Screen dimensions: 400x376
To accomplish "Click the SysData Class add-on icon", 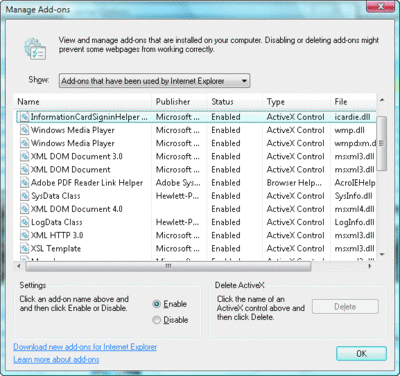I will tap(24, 196).
